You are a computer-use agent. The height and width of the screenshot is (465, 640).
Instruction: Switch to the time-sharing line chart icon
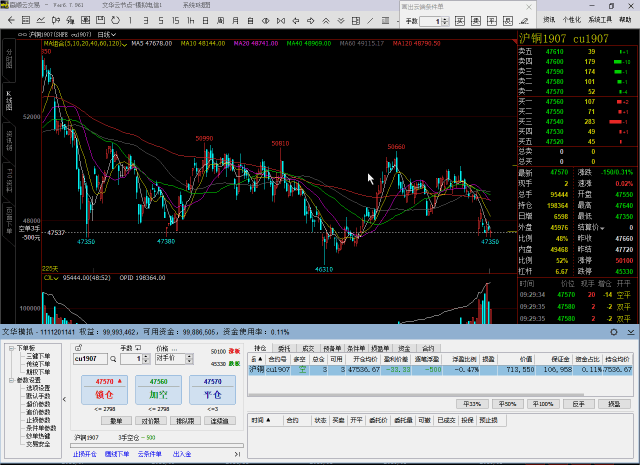click(41, 20)
